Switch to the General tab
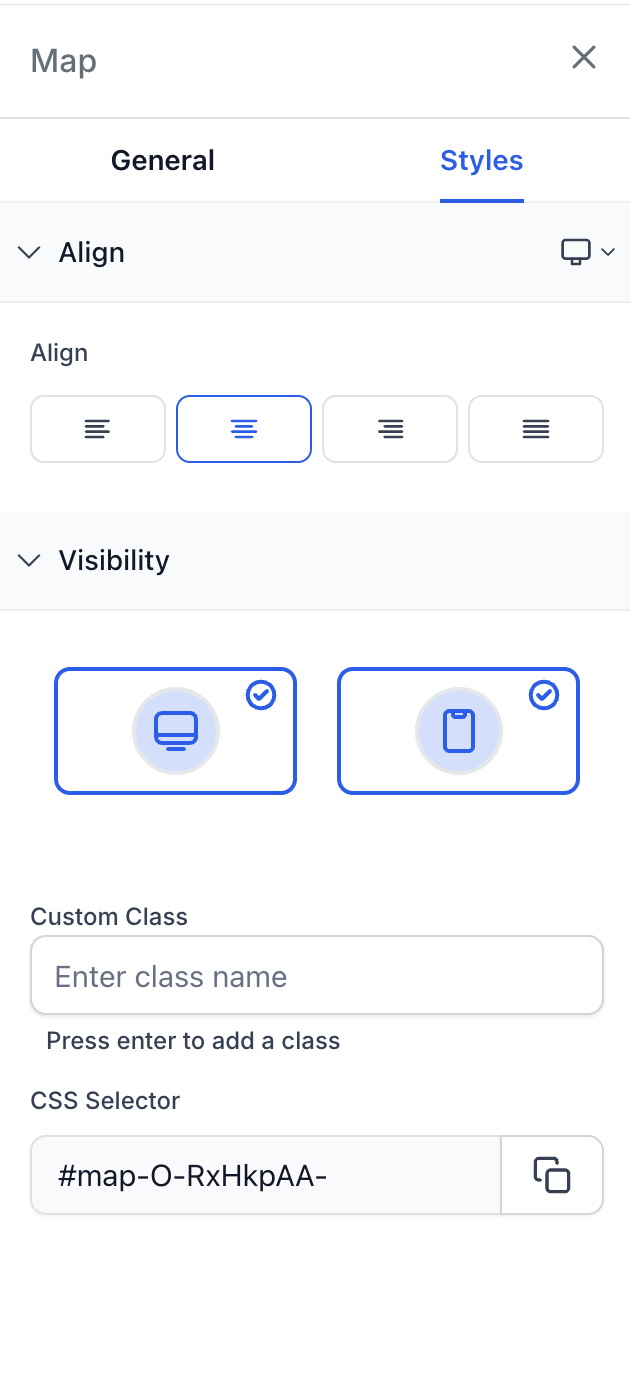630x1386 pixels. click(x=163, y=160)
